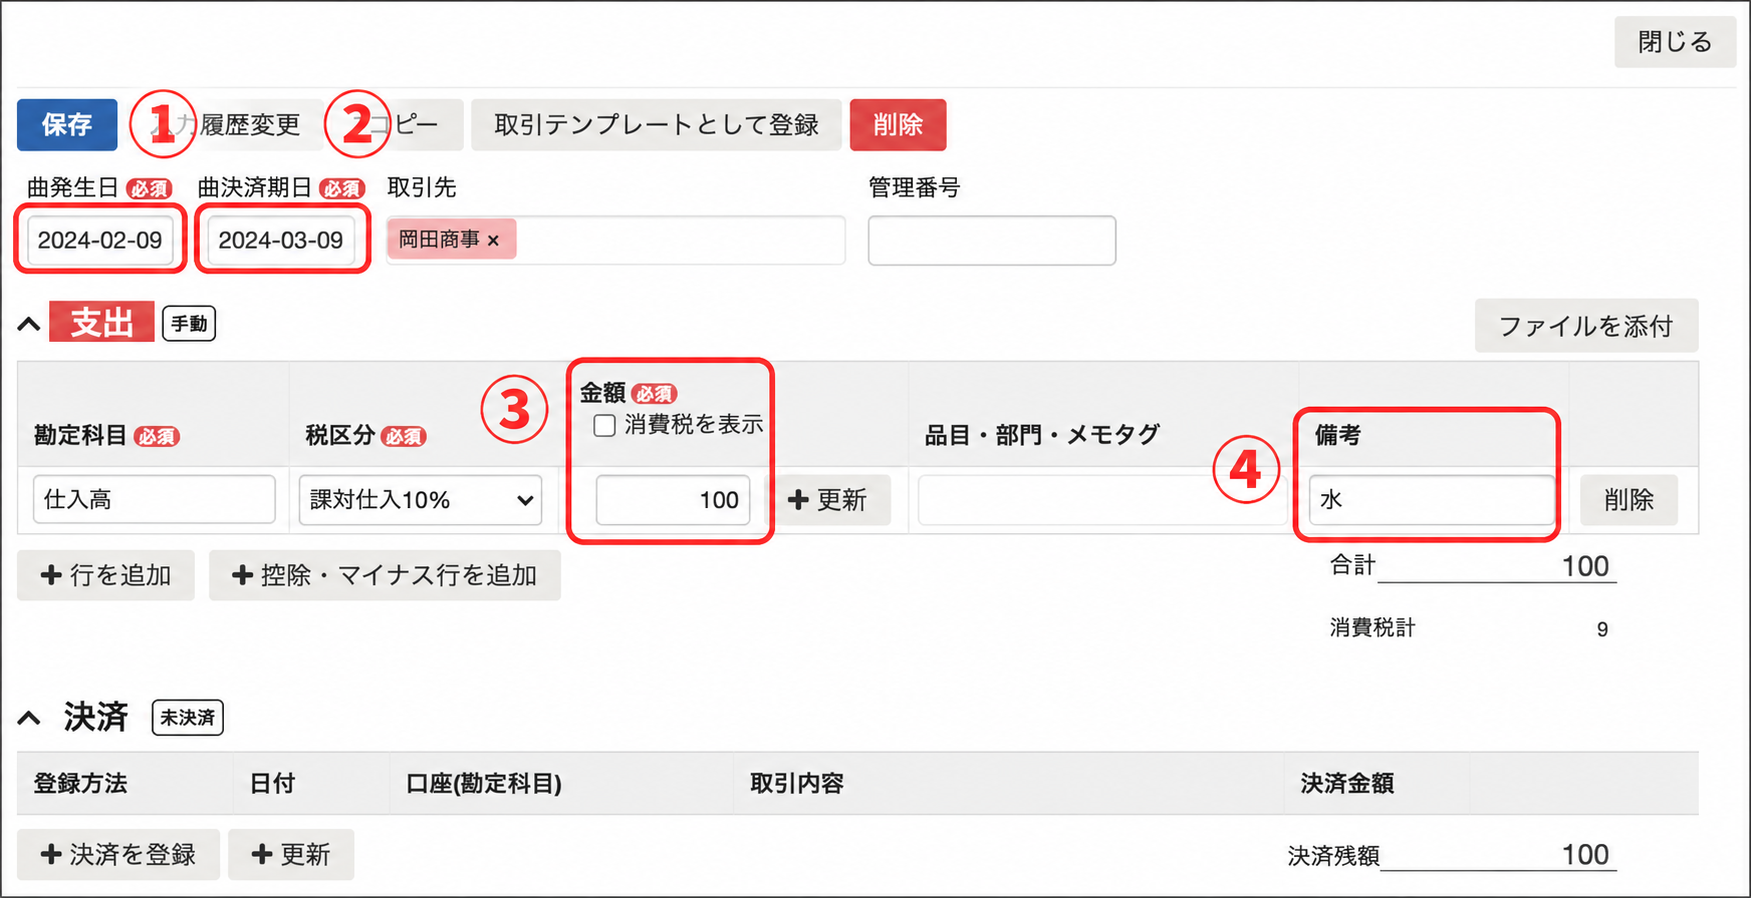Viewport: 1751px width, 898px height.
Task: Delete the 仕入高 row with the 削除 button
Action: pos(1629,500)
